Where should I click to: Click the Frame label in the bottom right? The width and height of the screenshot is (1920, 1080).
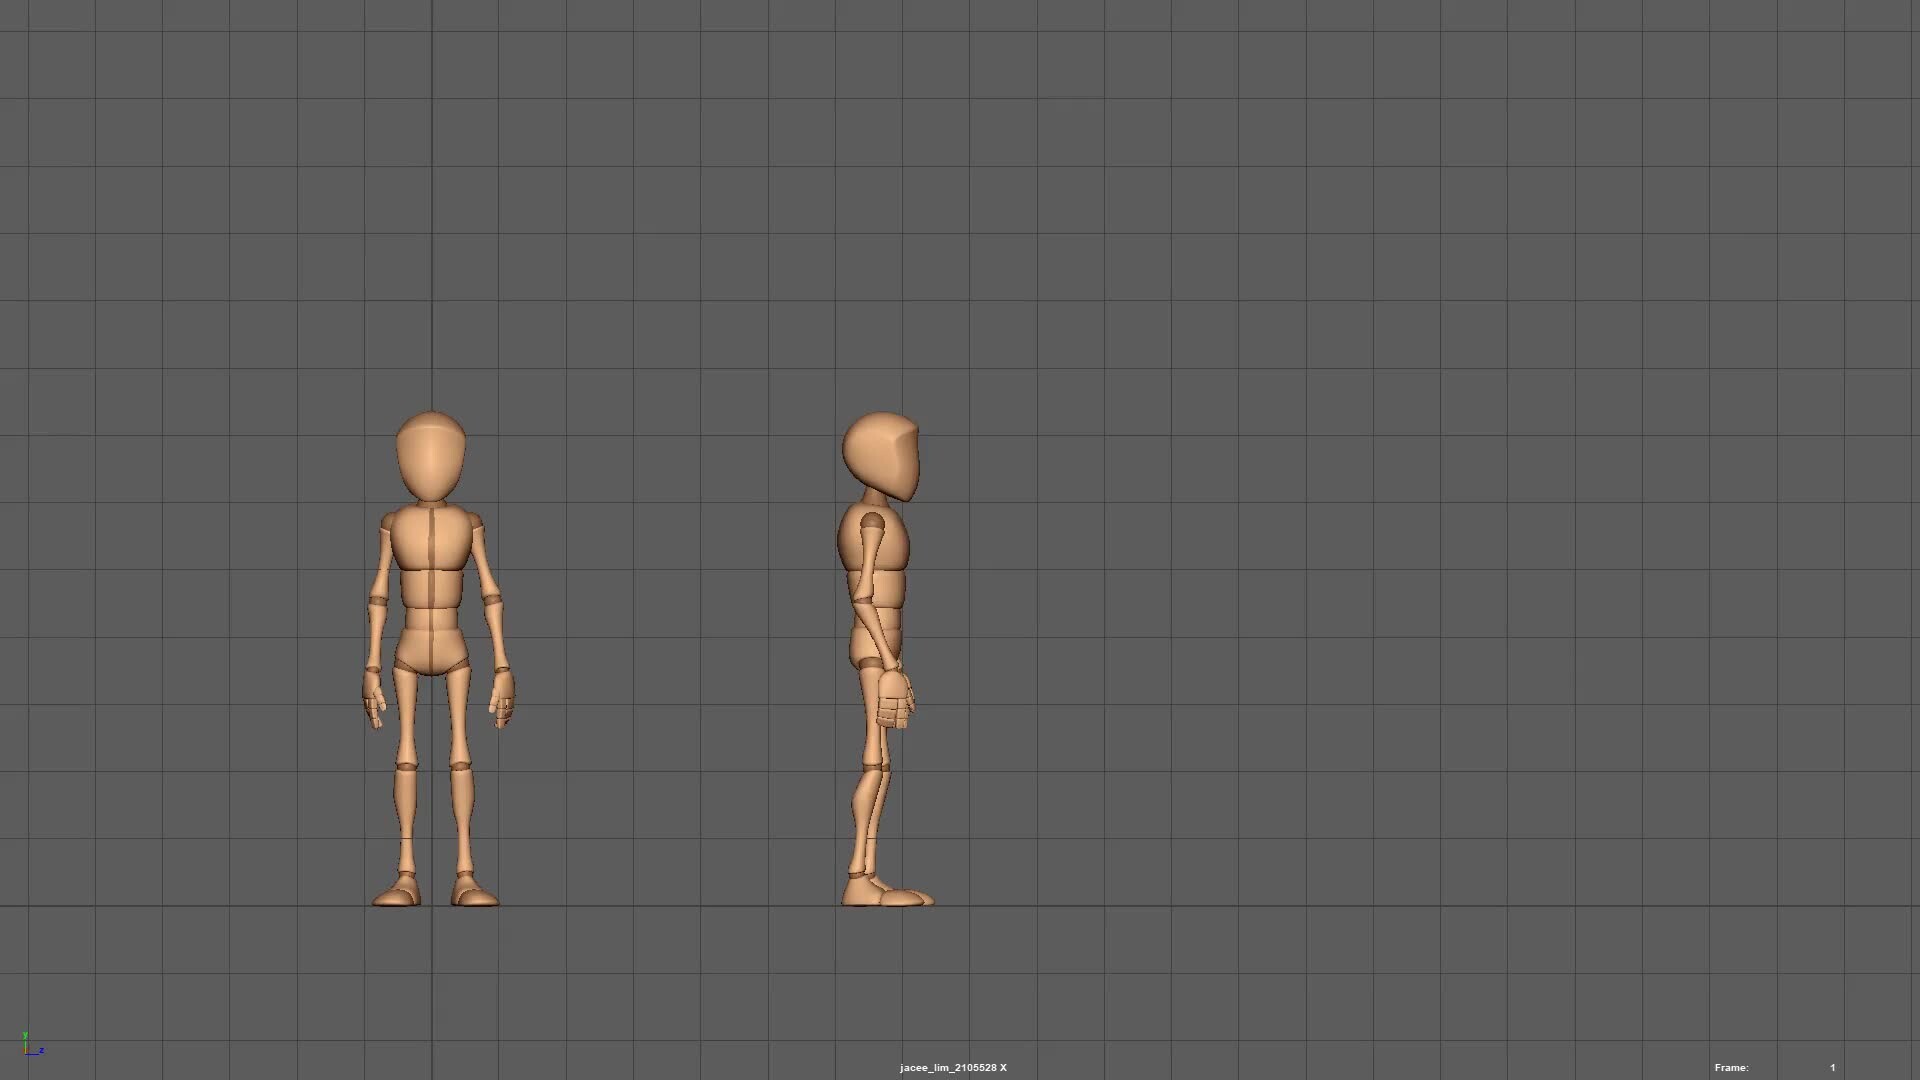coord(1731,1067)
